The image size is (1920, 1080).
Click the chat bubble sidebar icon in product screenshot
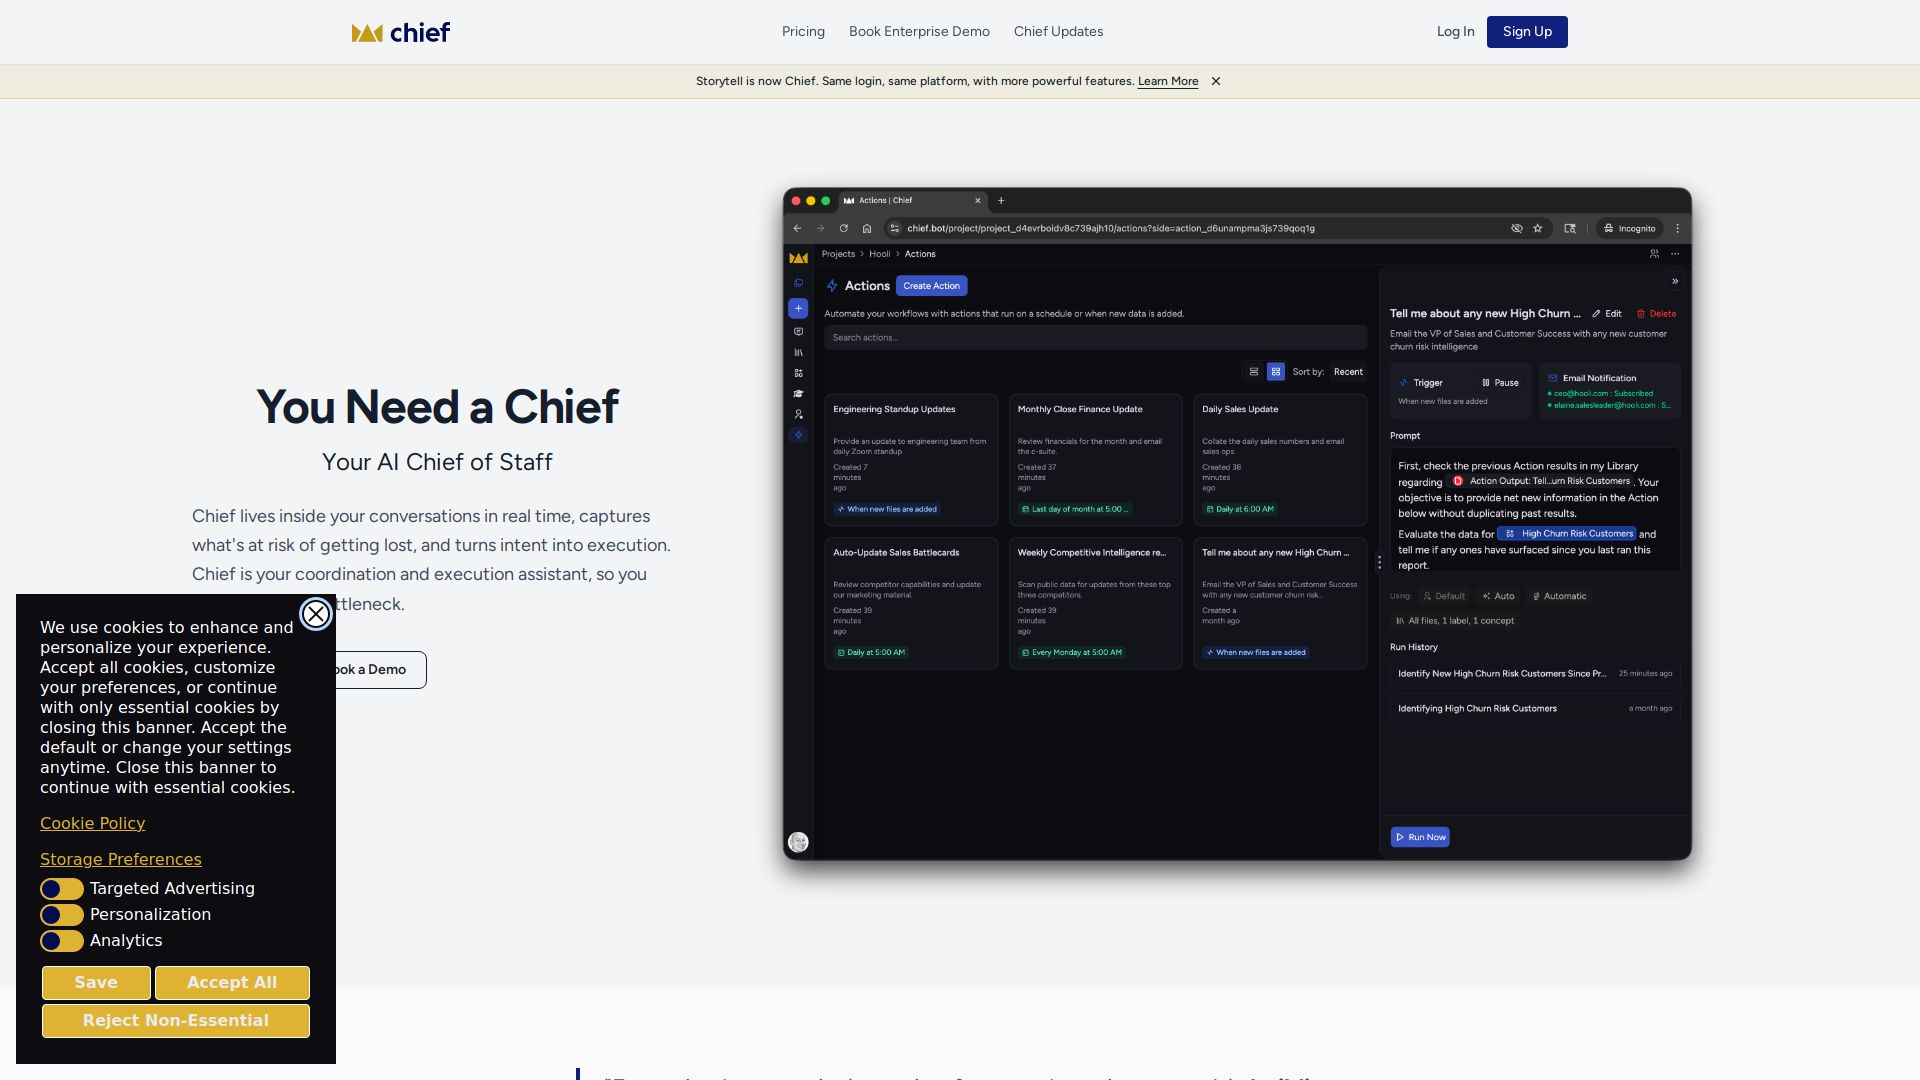(798, 331)
